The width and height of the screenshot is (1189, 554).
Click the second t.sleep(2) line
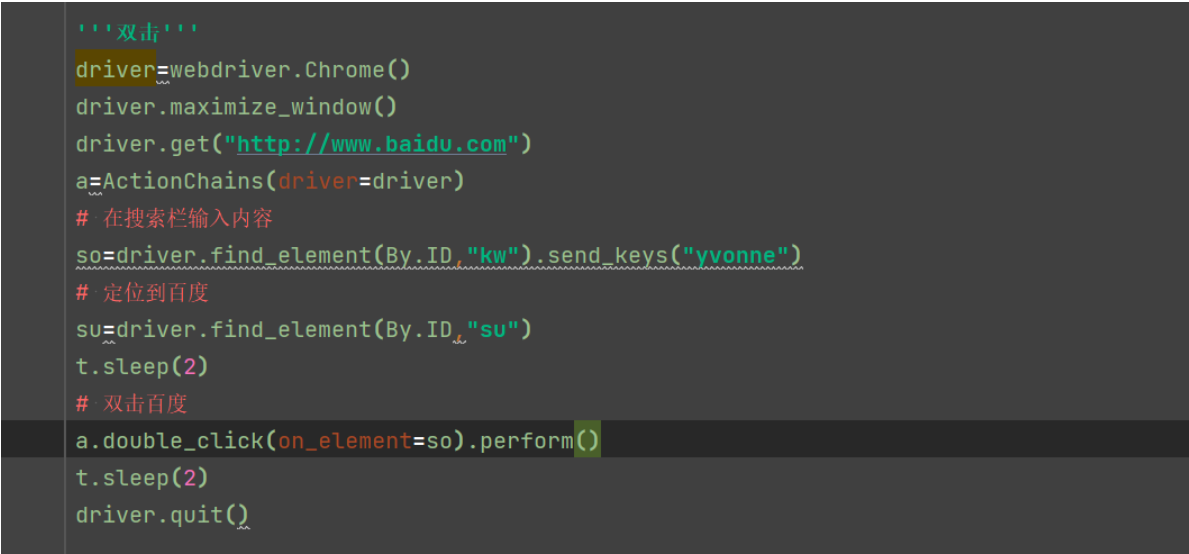click(141, 478)
